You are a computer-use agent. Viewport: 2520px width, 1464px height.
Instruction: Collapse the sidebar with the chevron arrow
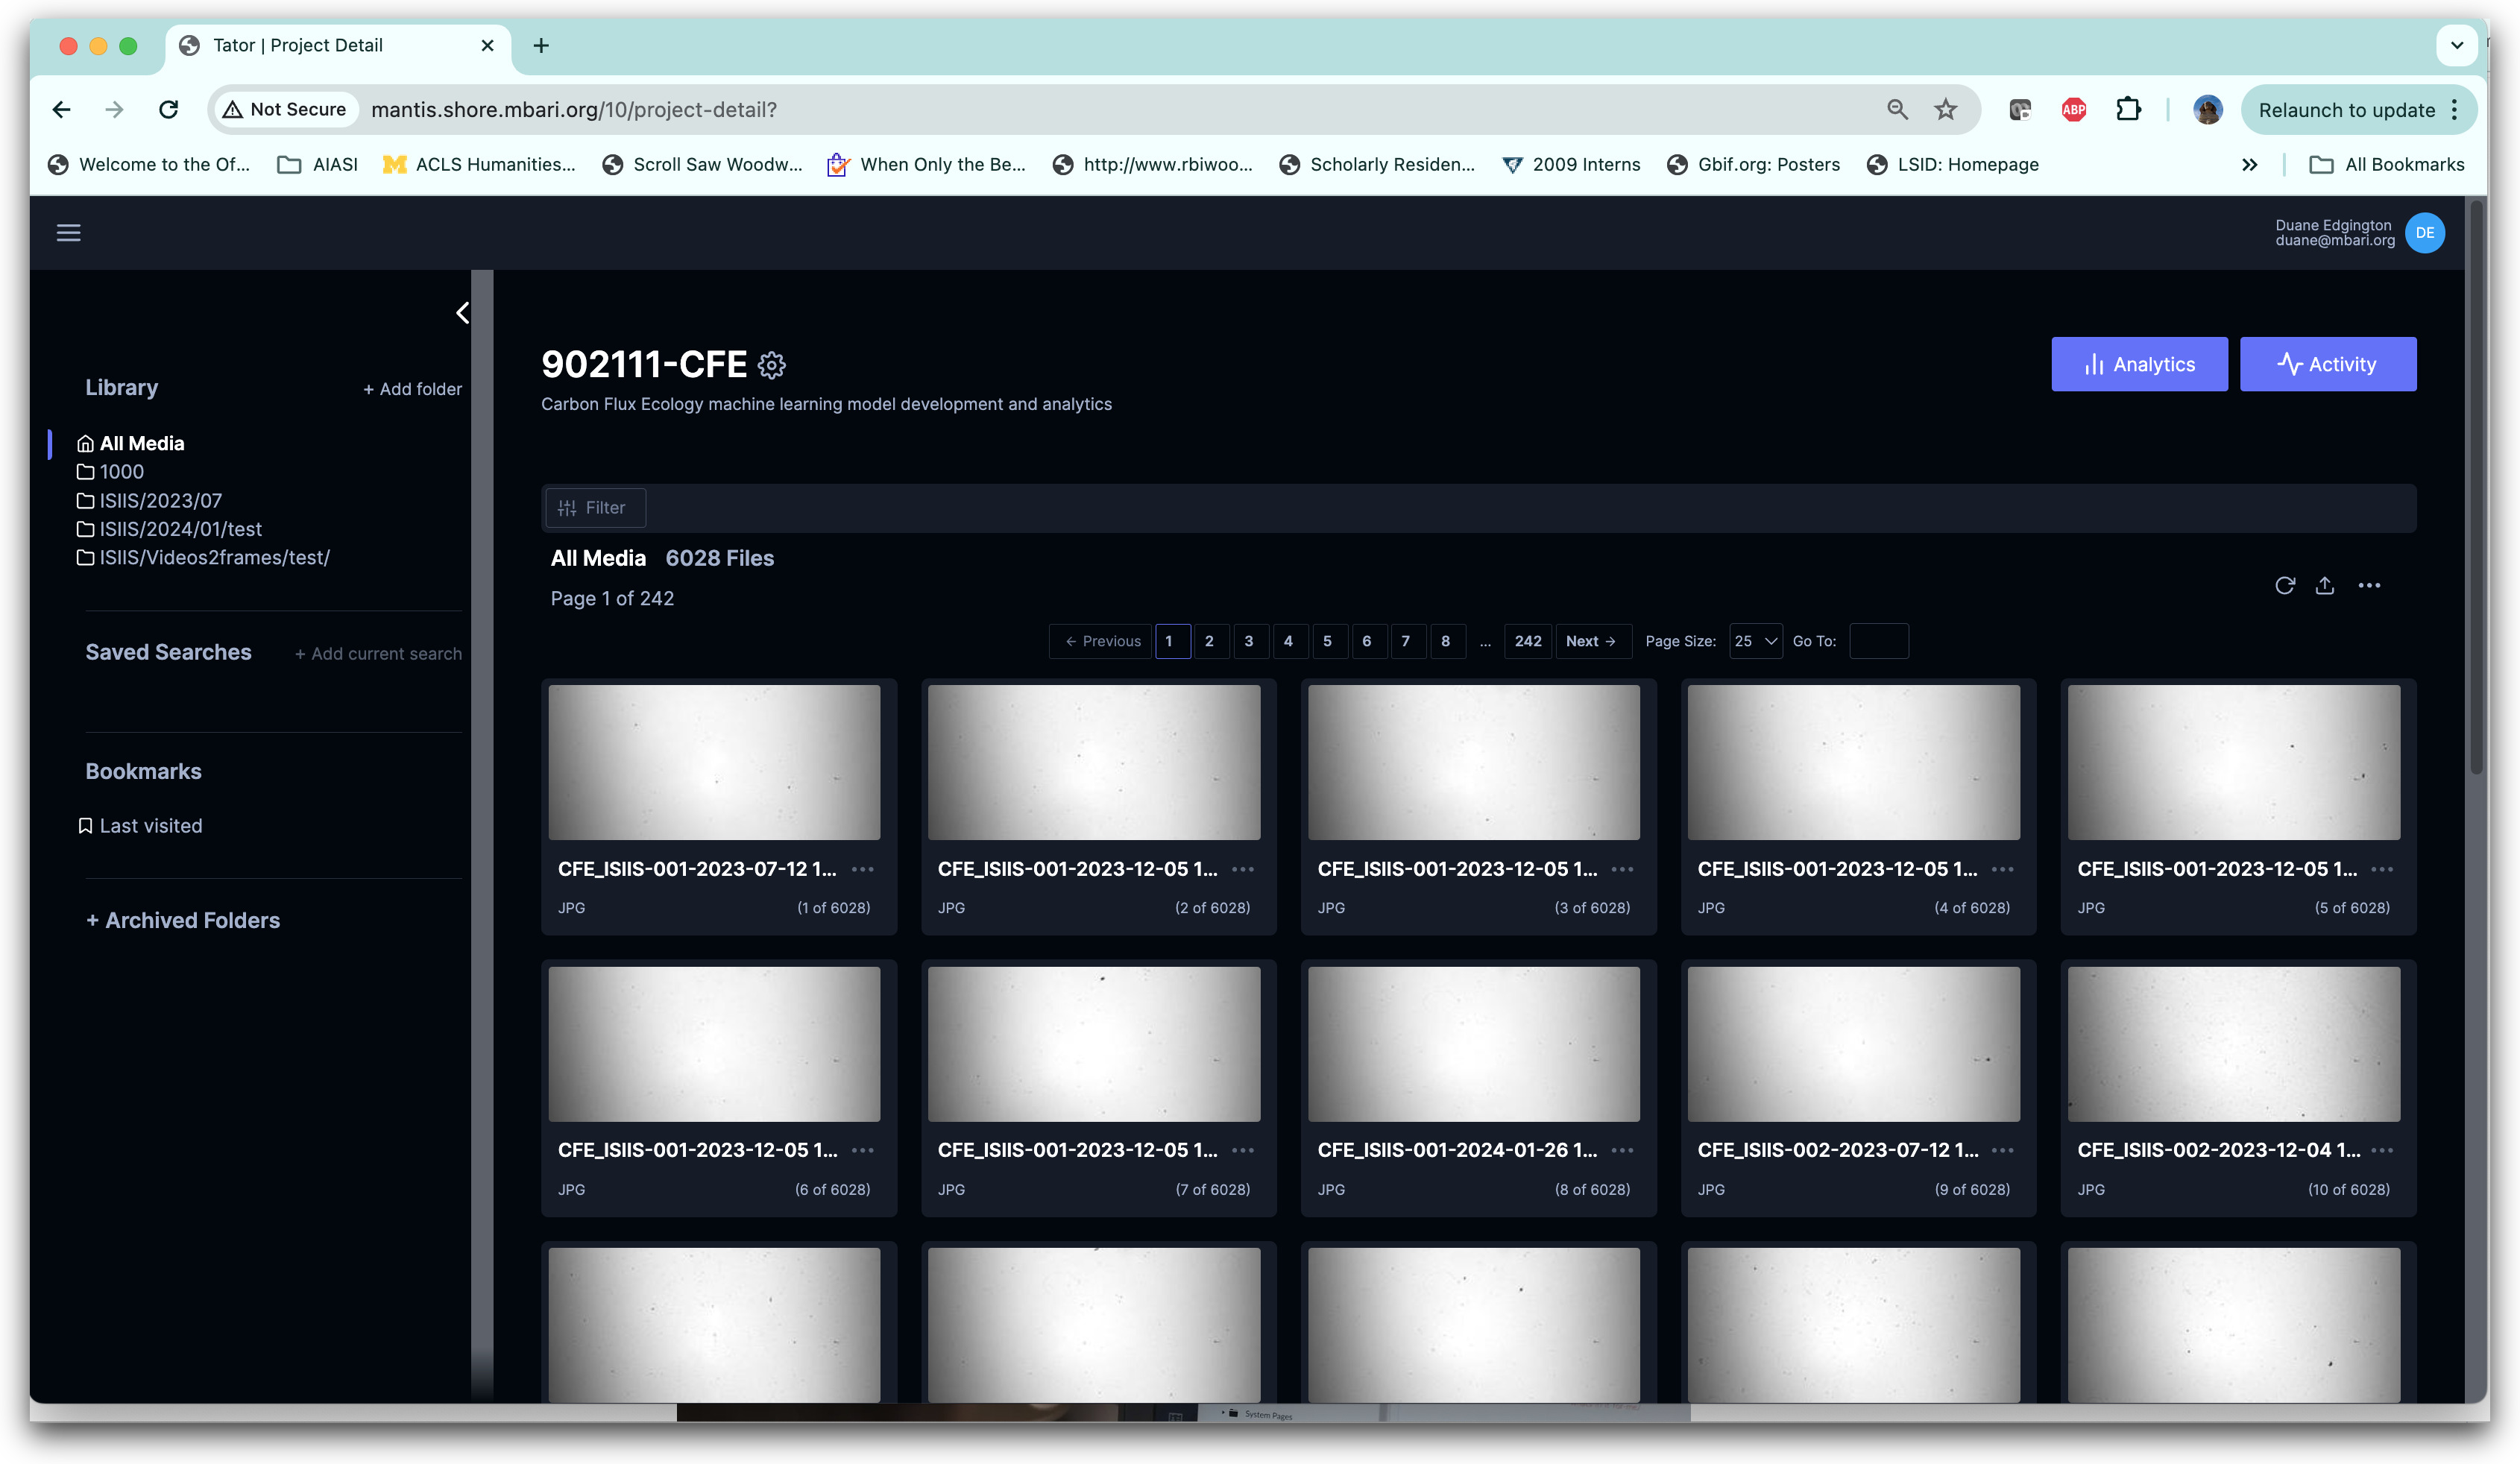(462, 313)
